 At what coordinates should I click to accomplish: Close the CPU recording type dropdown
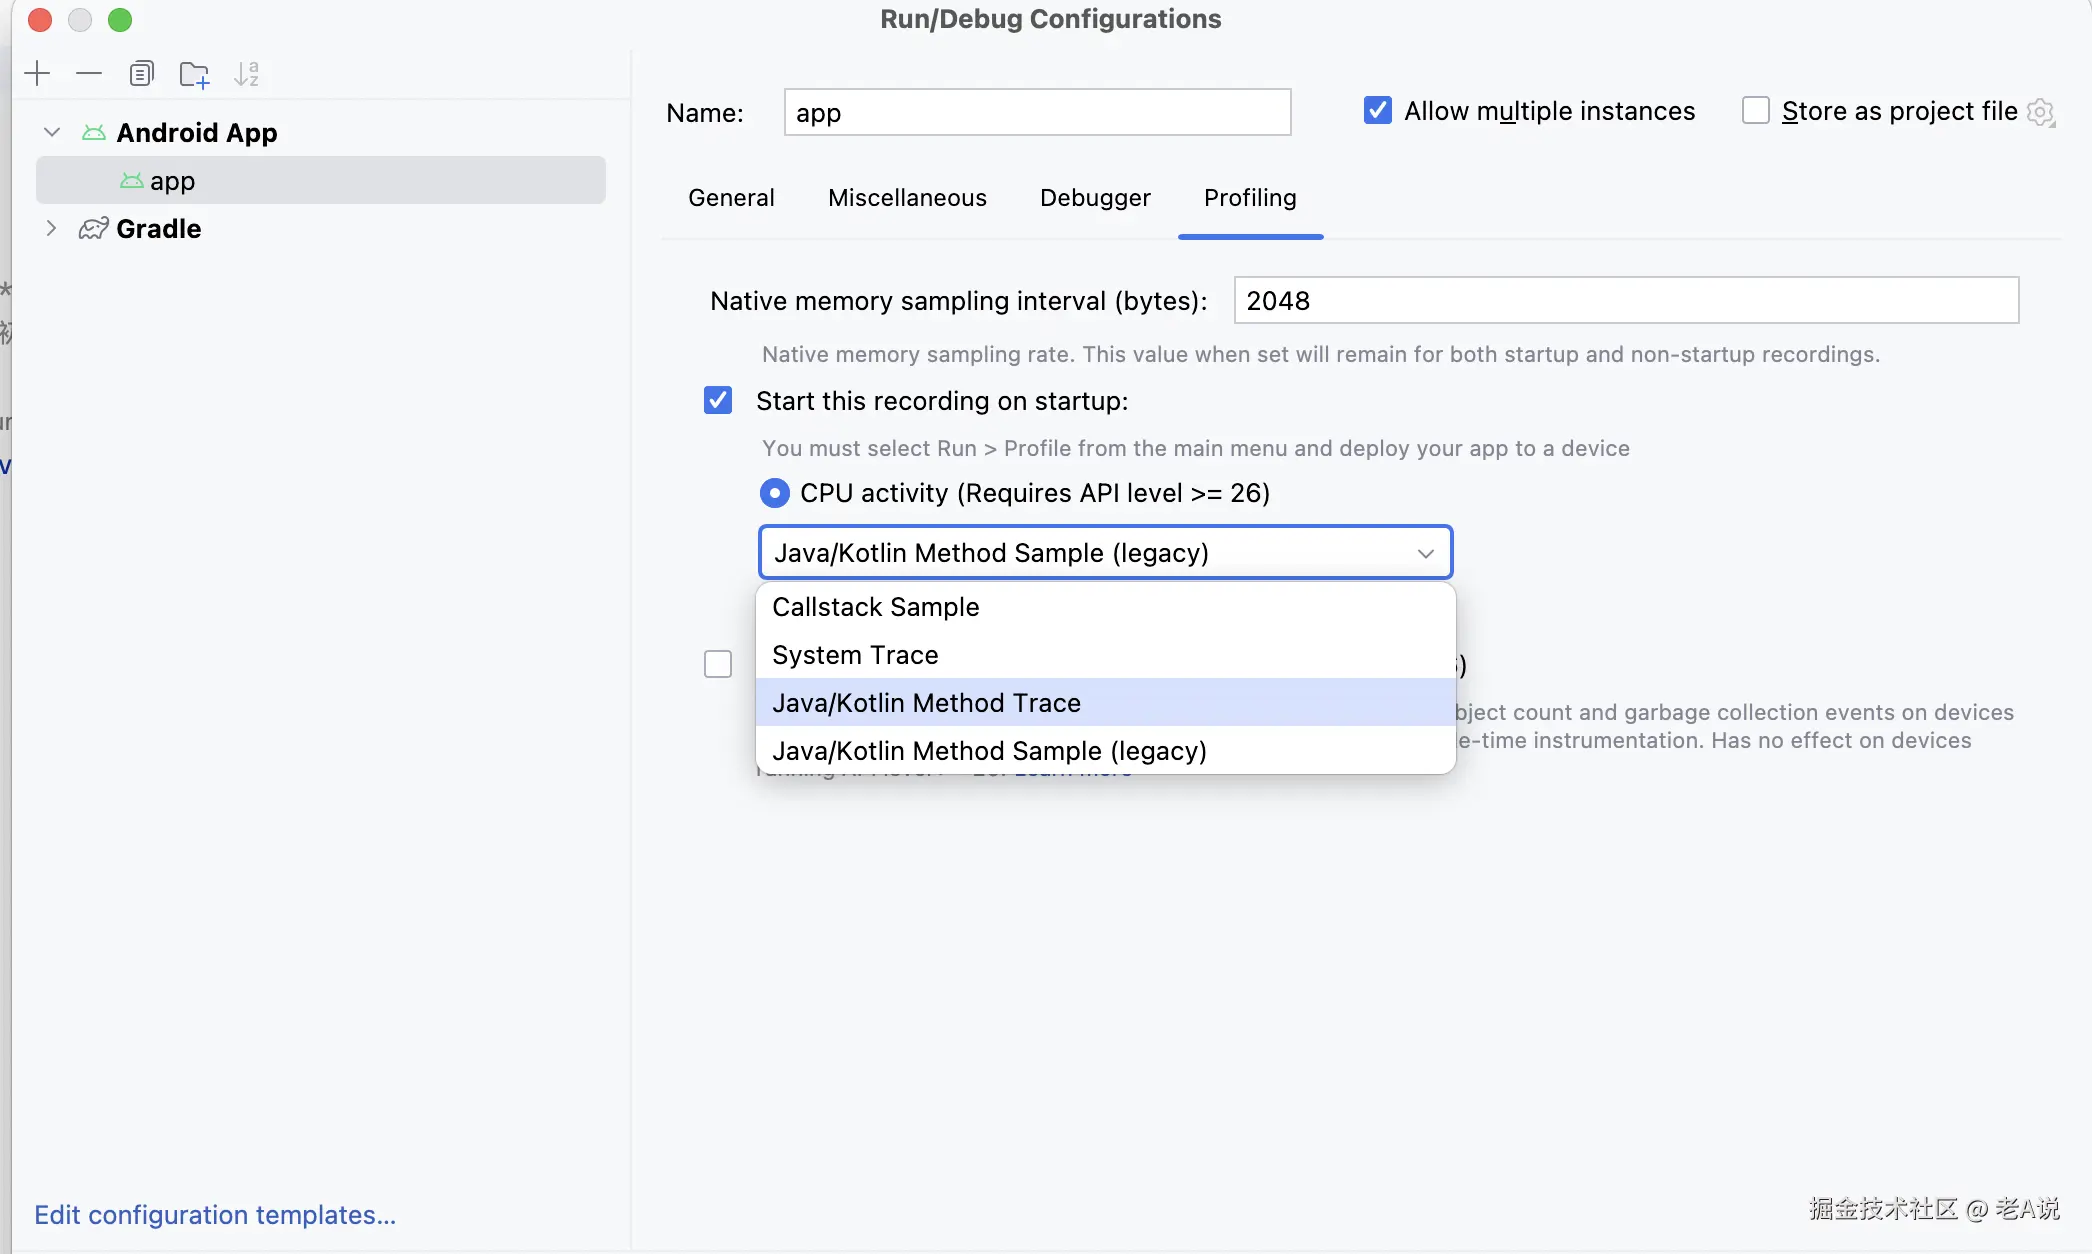click(1425, 553)
